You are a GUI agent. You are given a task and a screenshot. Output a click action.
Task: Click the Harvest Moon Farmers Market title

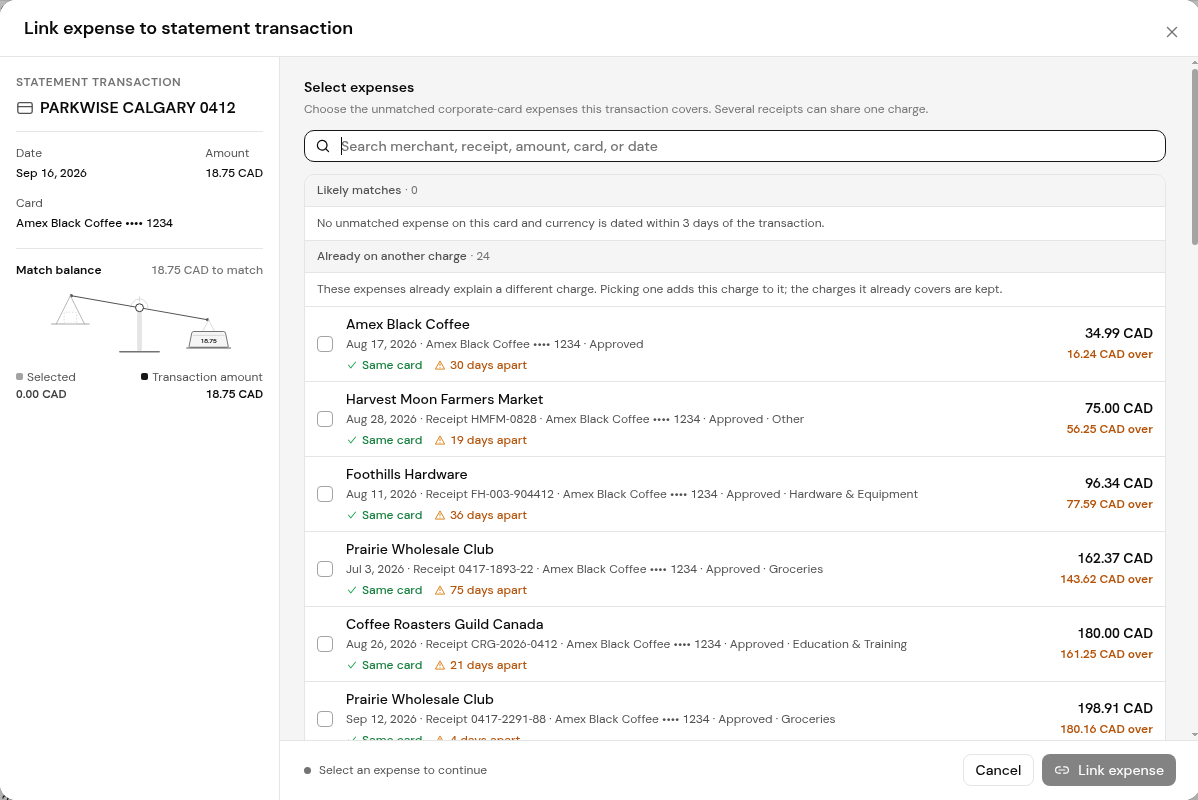click(x=444, y=399)
